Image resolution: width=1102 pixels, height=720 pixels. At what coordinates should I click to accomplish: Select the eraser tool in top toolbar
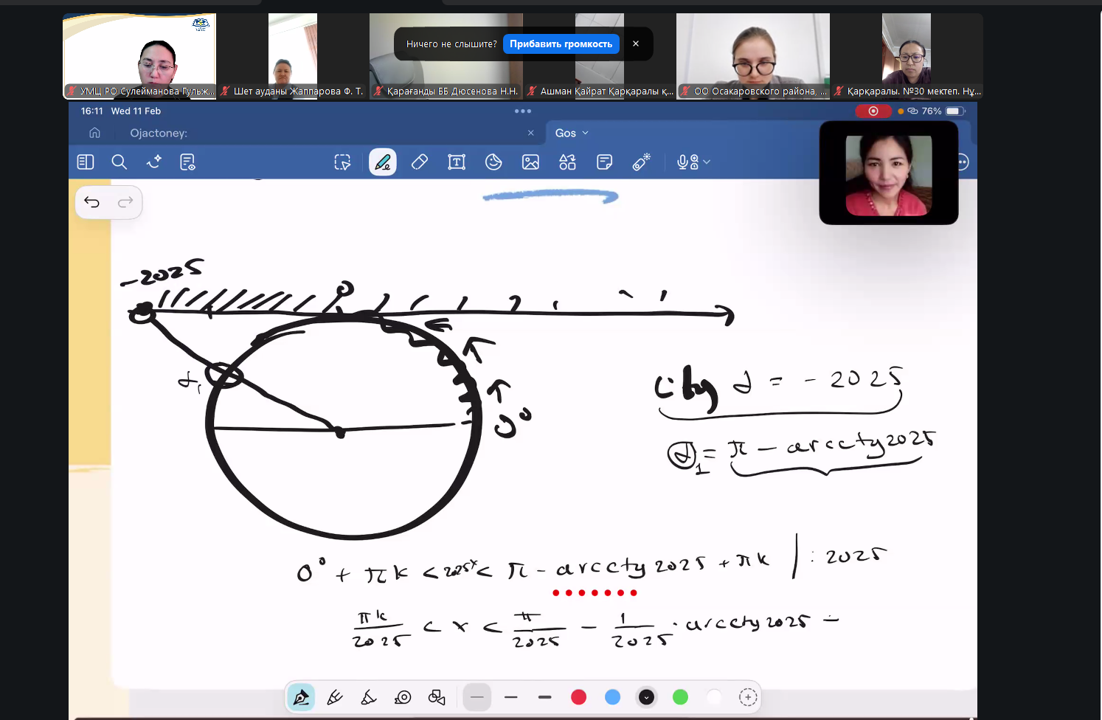point(420,162)
